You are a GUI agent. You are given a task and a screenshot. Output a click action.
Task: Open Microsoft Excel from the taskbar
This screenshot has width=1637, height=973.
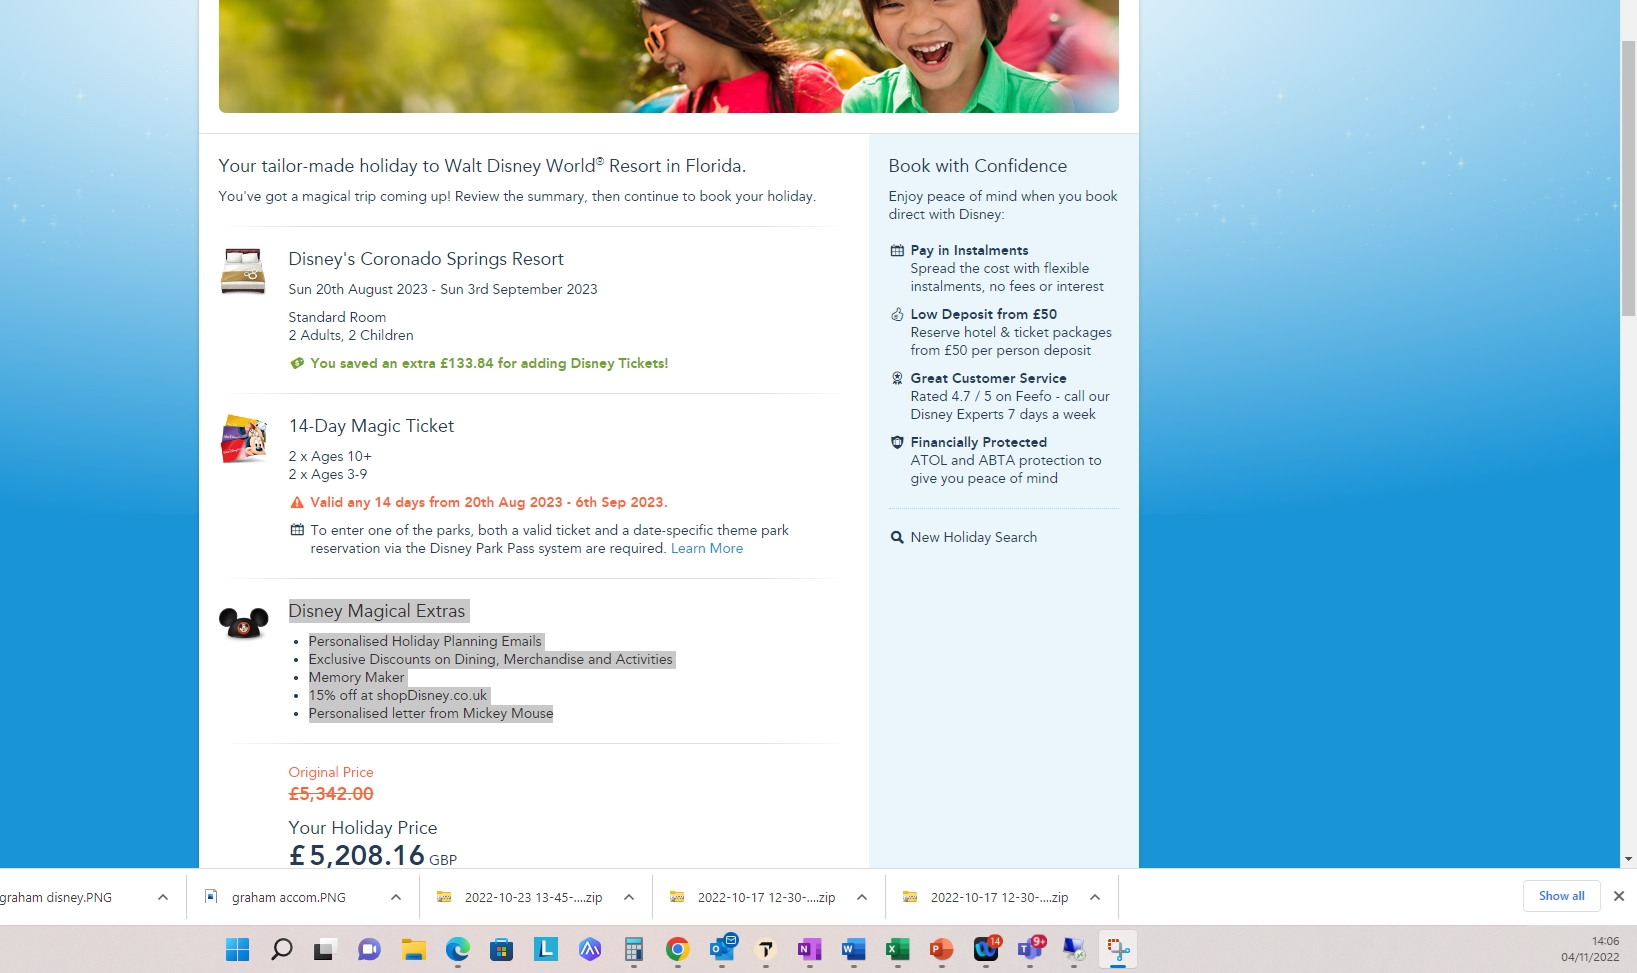pyautogui.click(x=897, y=949)
